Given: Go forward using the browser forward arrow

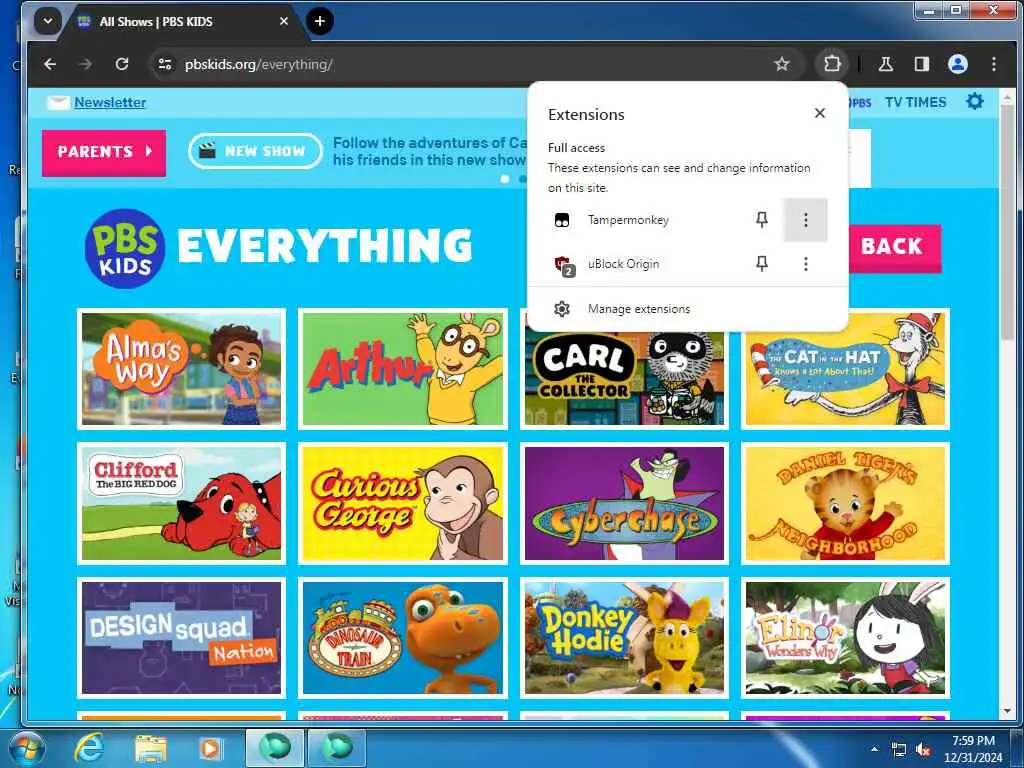Looking at the screenshot, I should click(x=86, y=64).
